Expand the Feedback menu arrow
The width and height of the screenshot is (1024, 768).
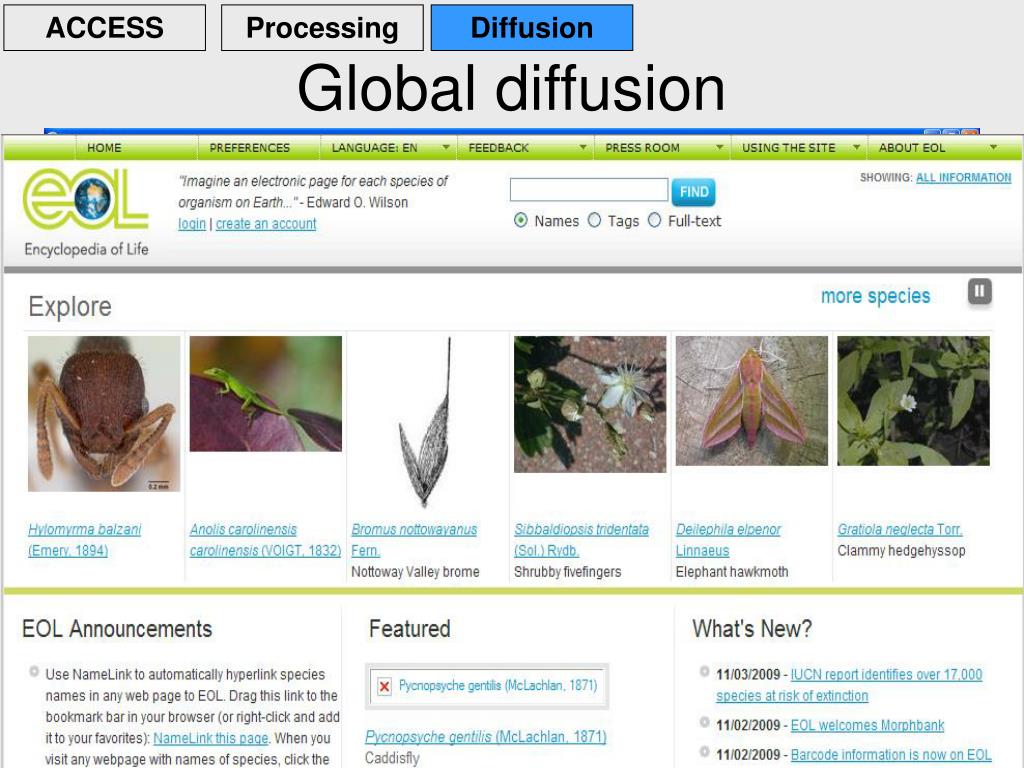583,148
